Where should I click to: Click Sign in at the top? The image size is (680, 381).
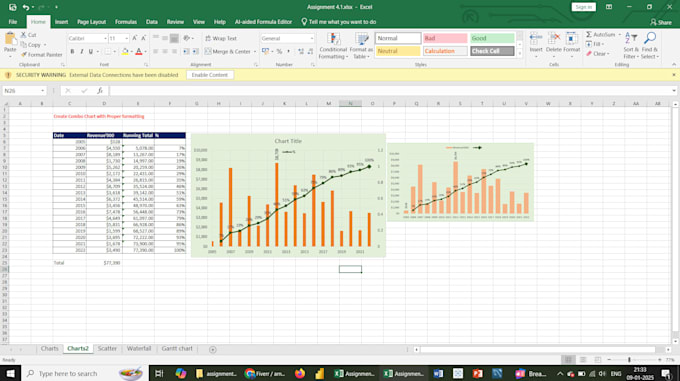584,7
